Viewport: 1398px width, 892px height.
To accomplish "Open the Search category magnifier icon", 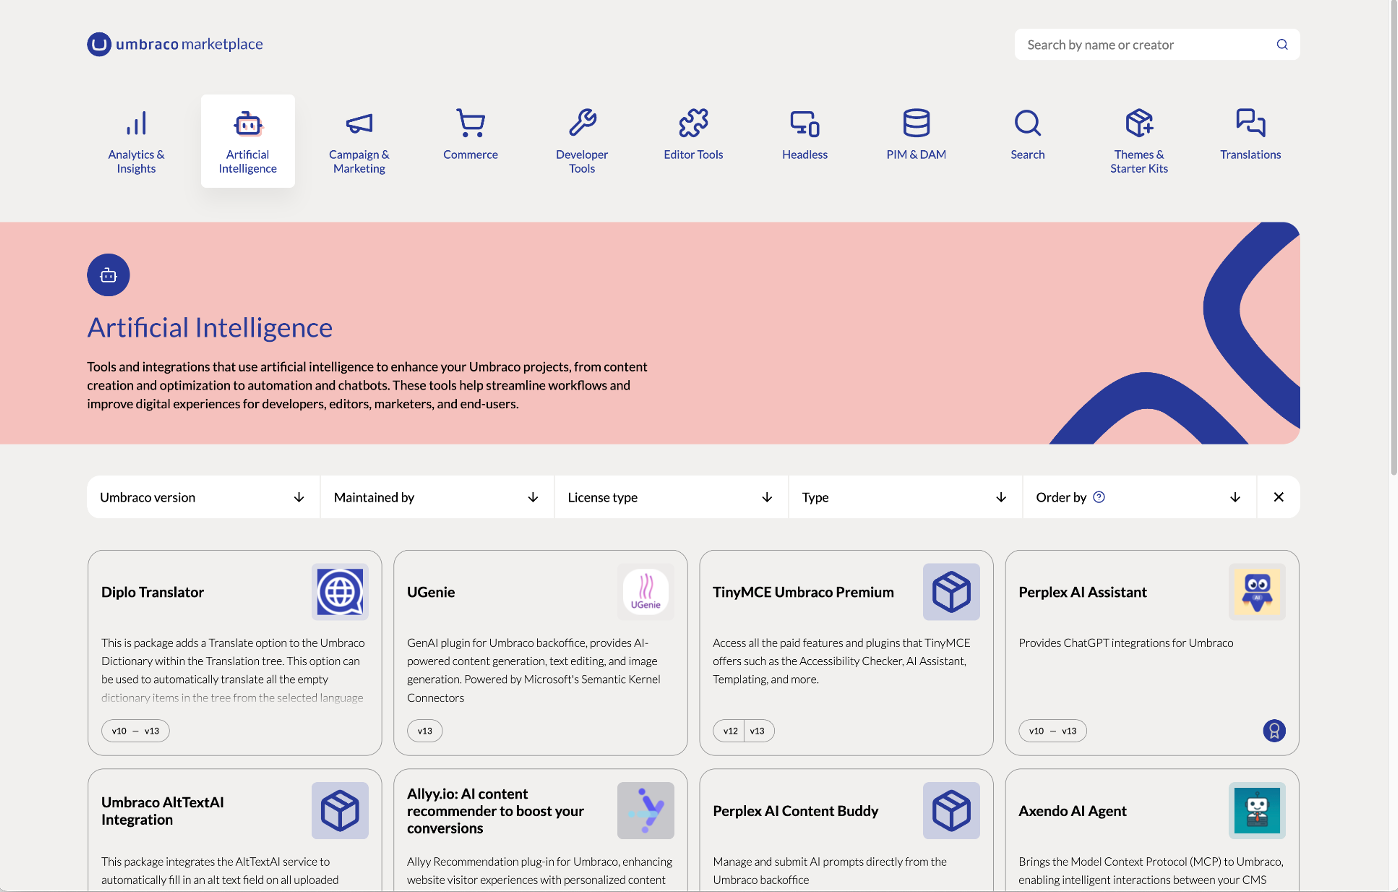I will 1028,123.
